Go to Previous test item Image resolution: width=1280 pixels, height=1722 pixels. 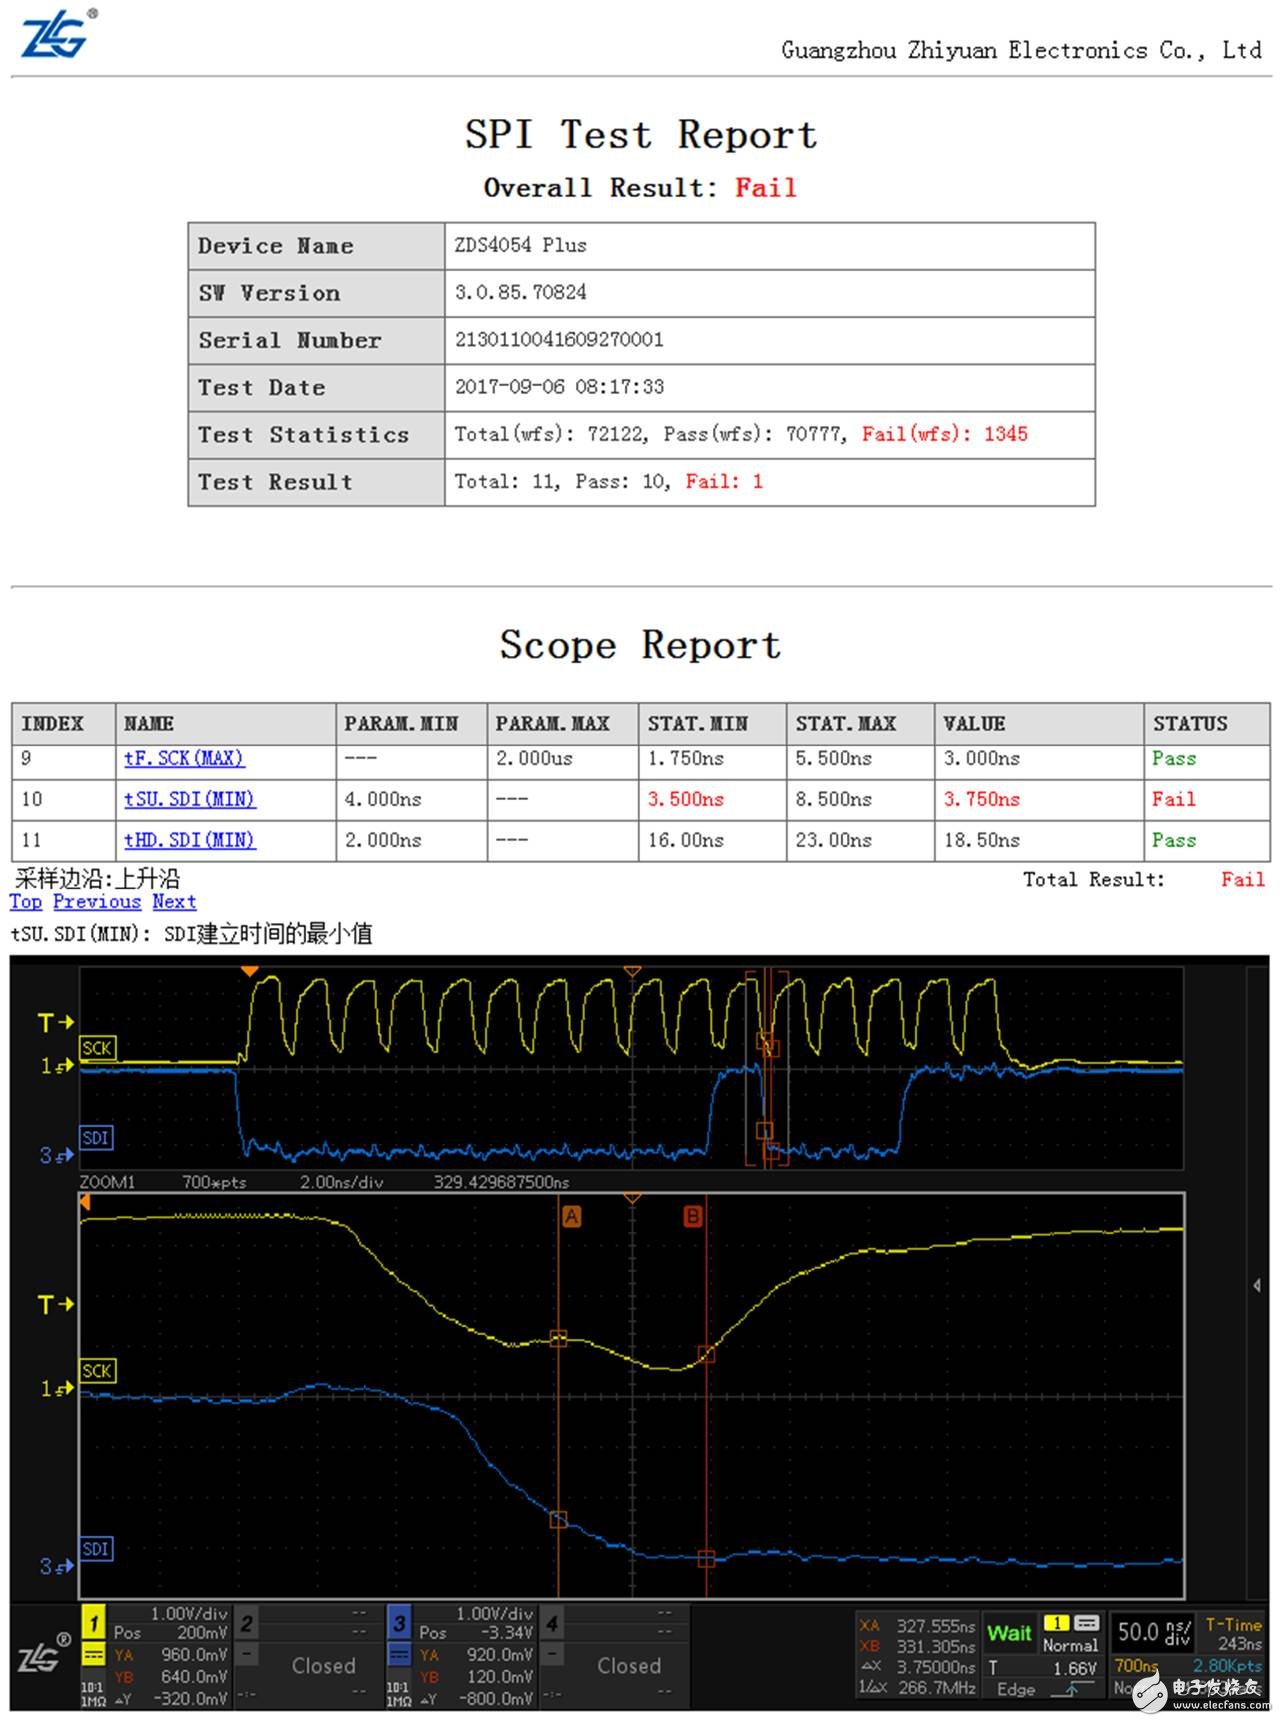point(97,902)
